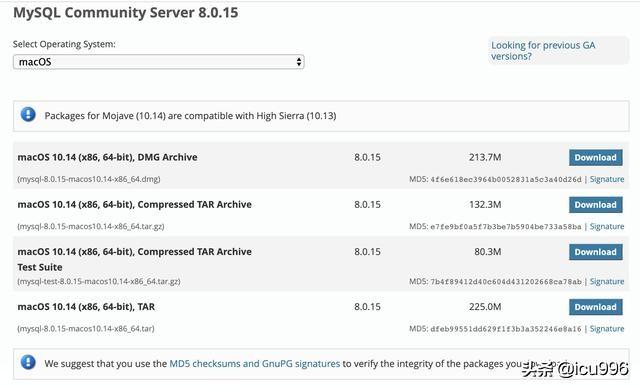640x389 pixels.
Task: Select Packages for Mojave compatibility notice text
Action: pyautogui.click(x=190, y=116)
